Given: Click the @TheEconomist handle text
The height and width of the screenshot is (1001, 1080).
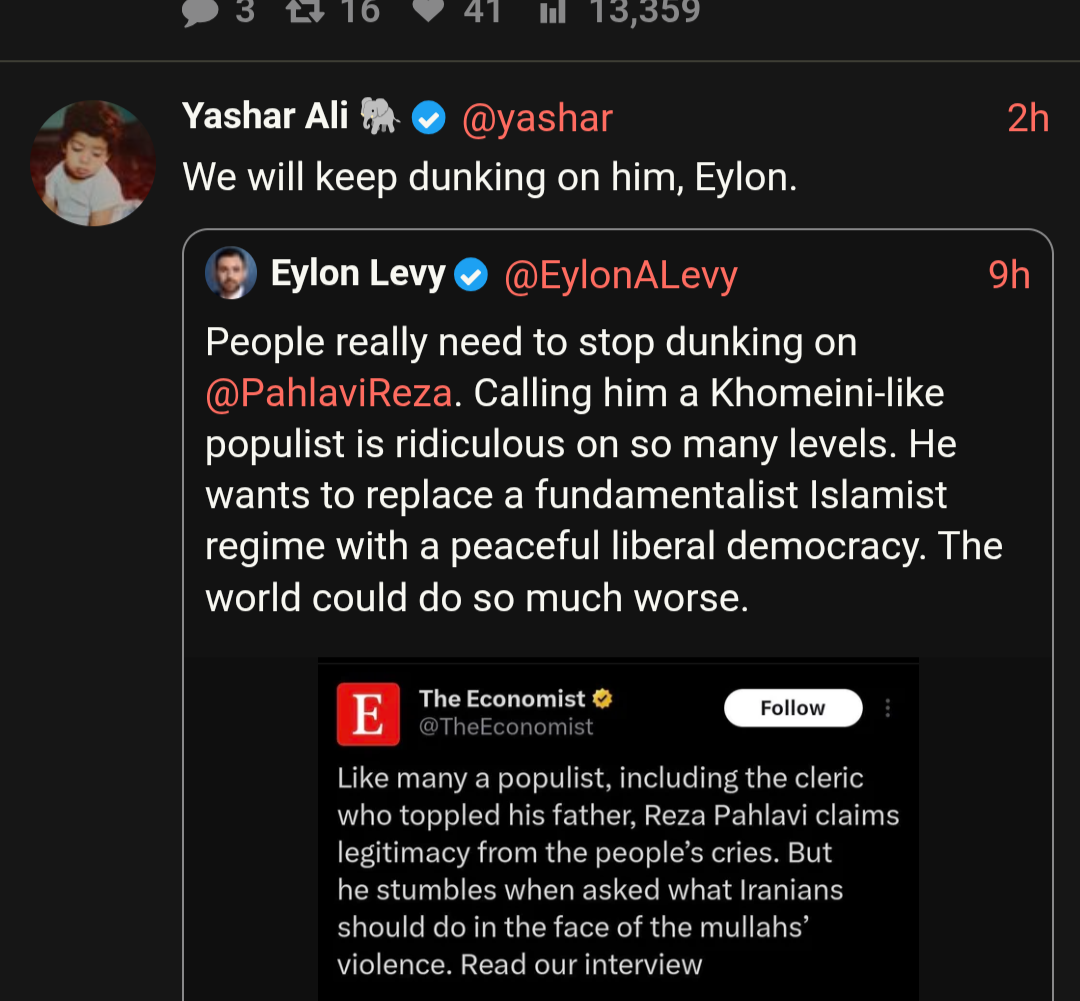Looking at the screenshot, I should pyautogui.click(x=506, y=727).
